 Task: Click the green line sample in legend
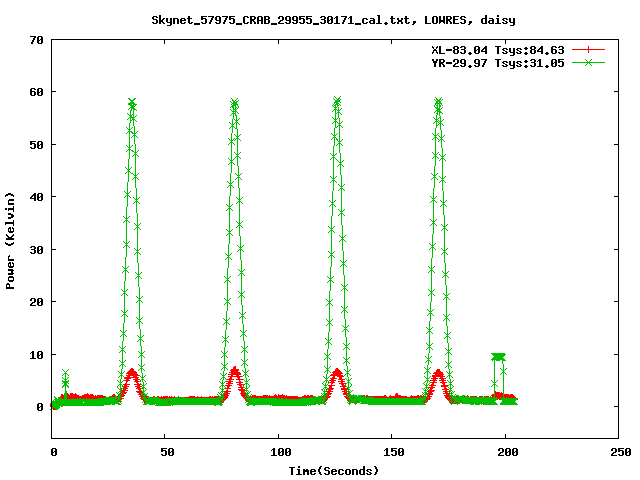588,62
